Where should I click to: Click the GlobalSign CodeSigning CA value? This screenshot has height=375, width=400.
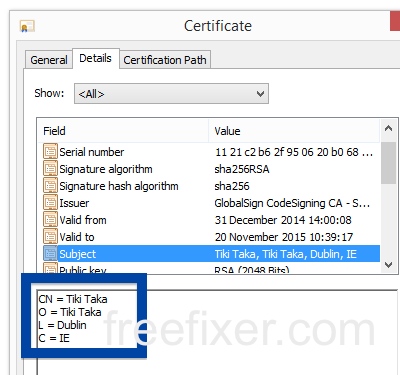(x=292, y=203)
